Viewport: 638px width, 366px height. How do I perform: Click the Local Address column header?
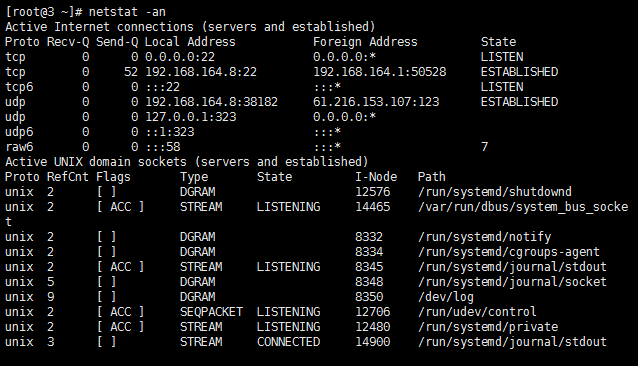point(190,42)
